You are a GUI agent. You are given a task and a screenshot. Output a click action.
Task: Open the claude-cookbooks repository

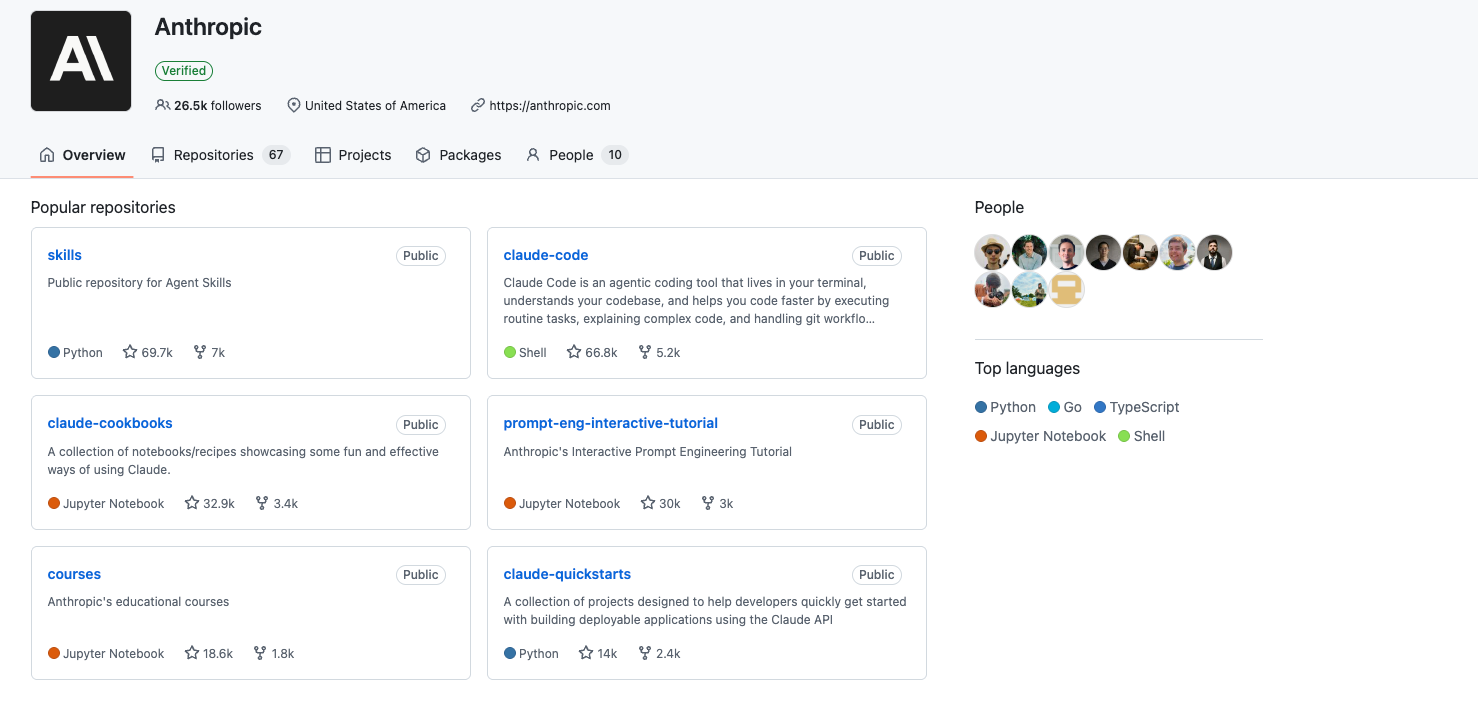110,423
